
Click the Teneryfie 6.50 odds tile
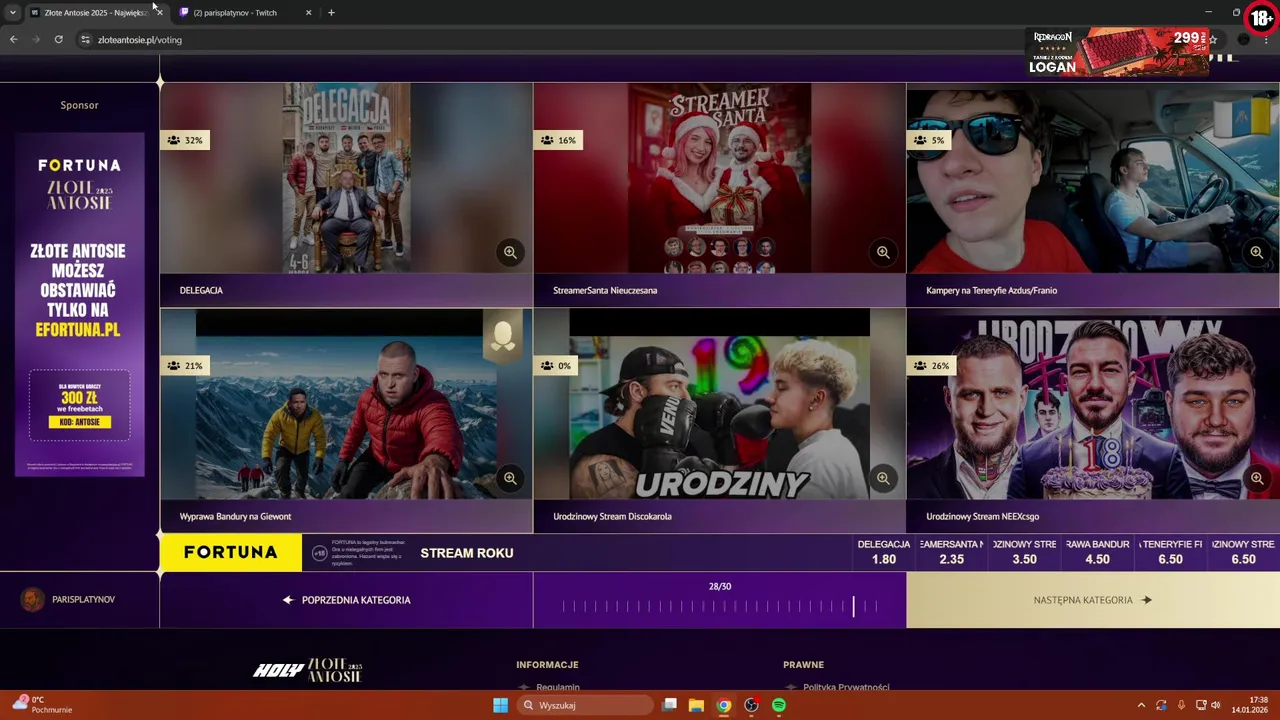click(1170, 552)
